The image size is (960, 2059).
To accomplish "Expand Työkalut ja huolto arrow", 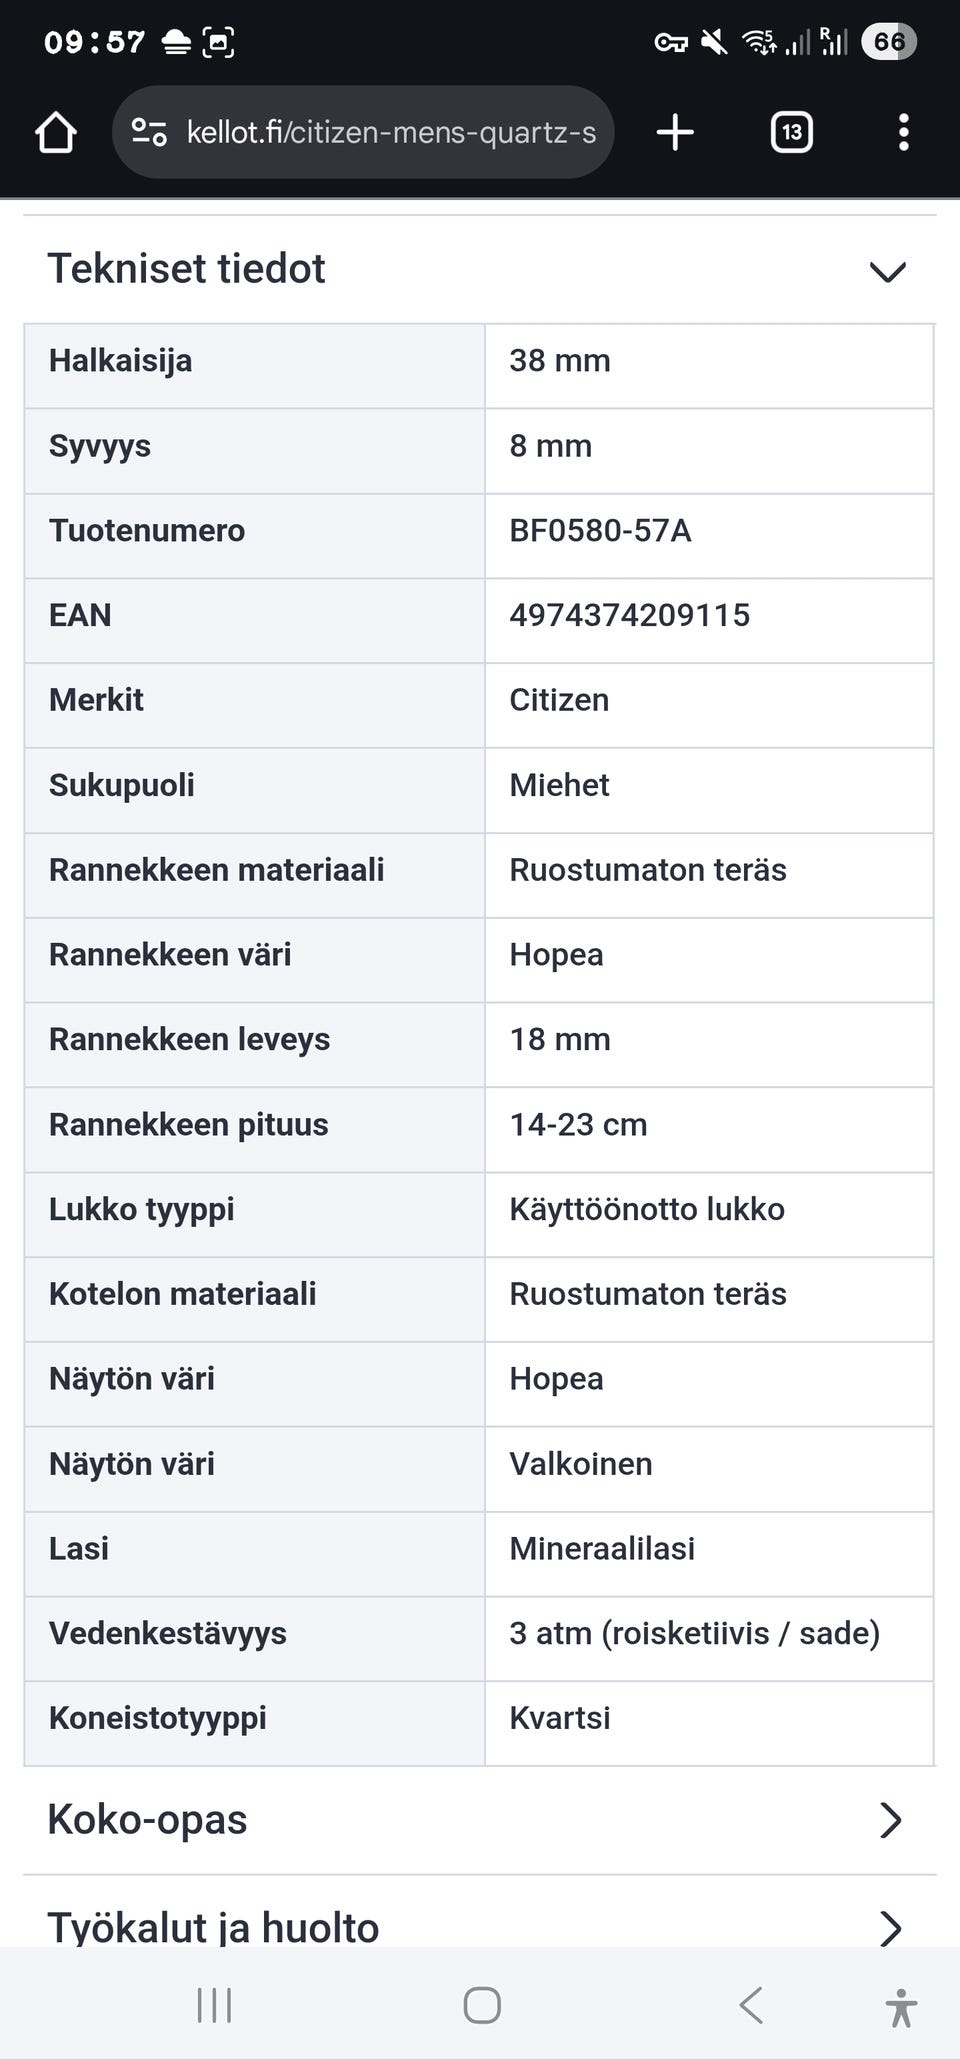I will 890,1929.
